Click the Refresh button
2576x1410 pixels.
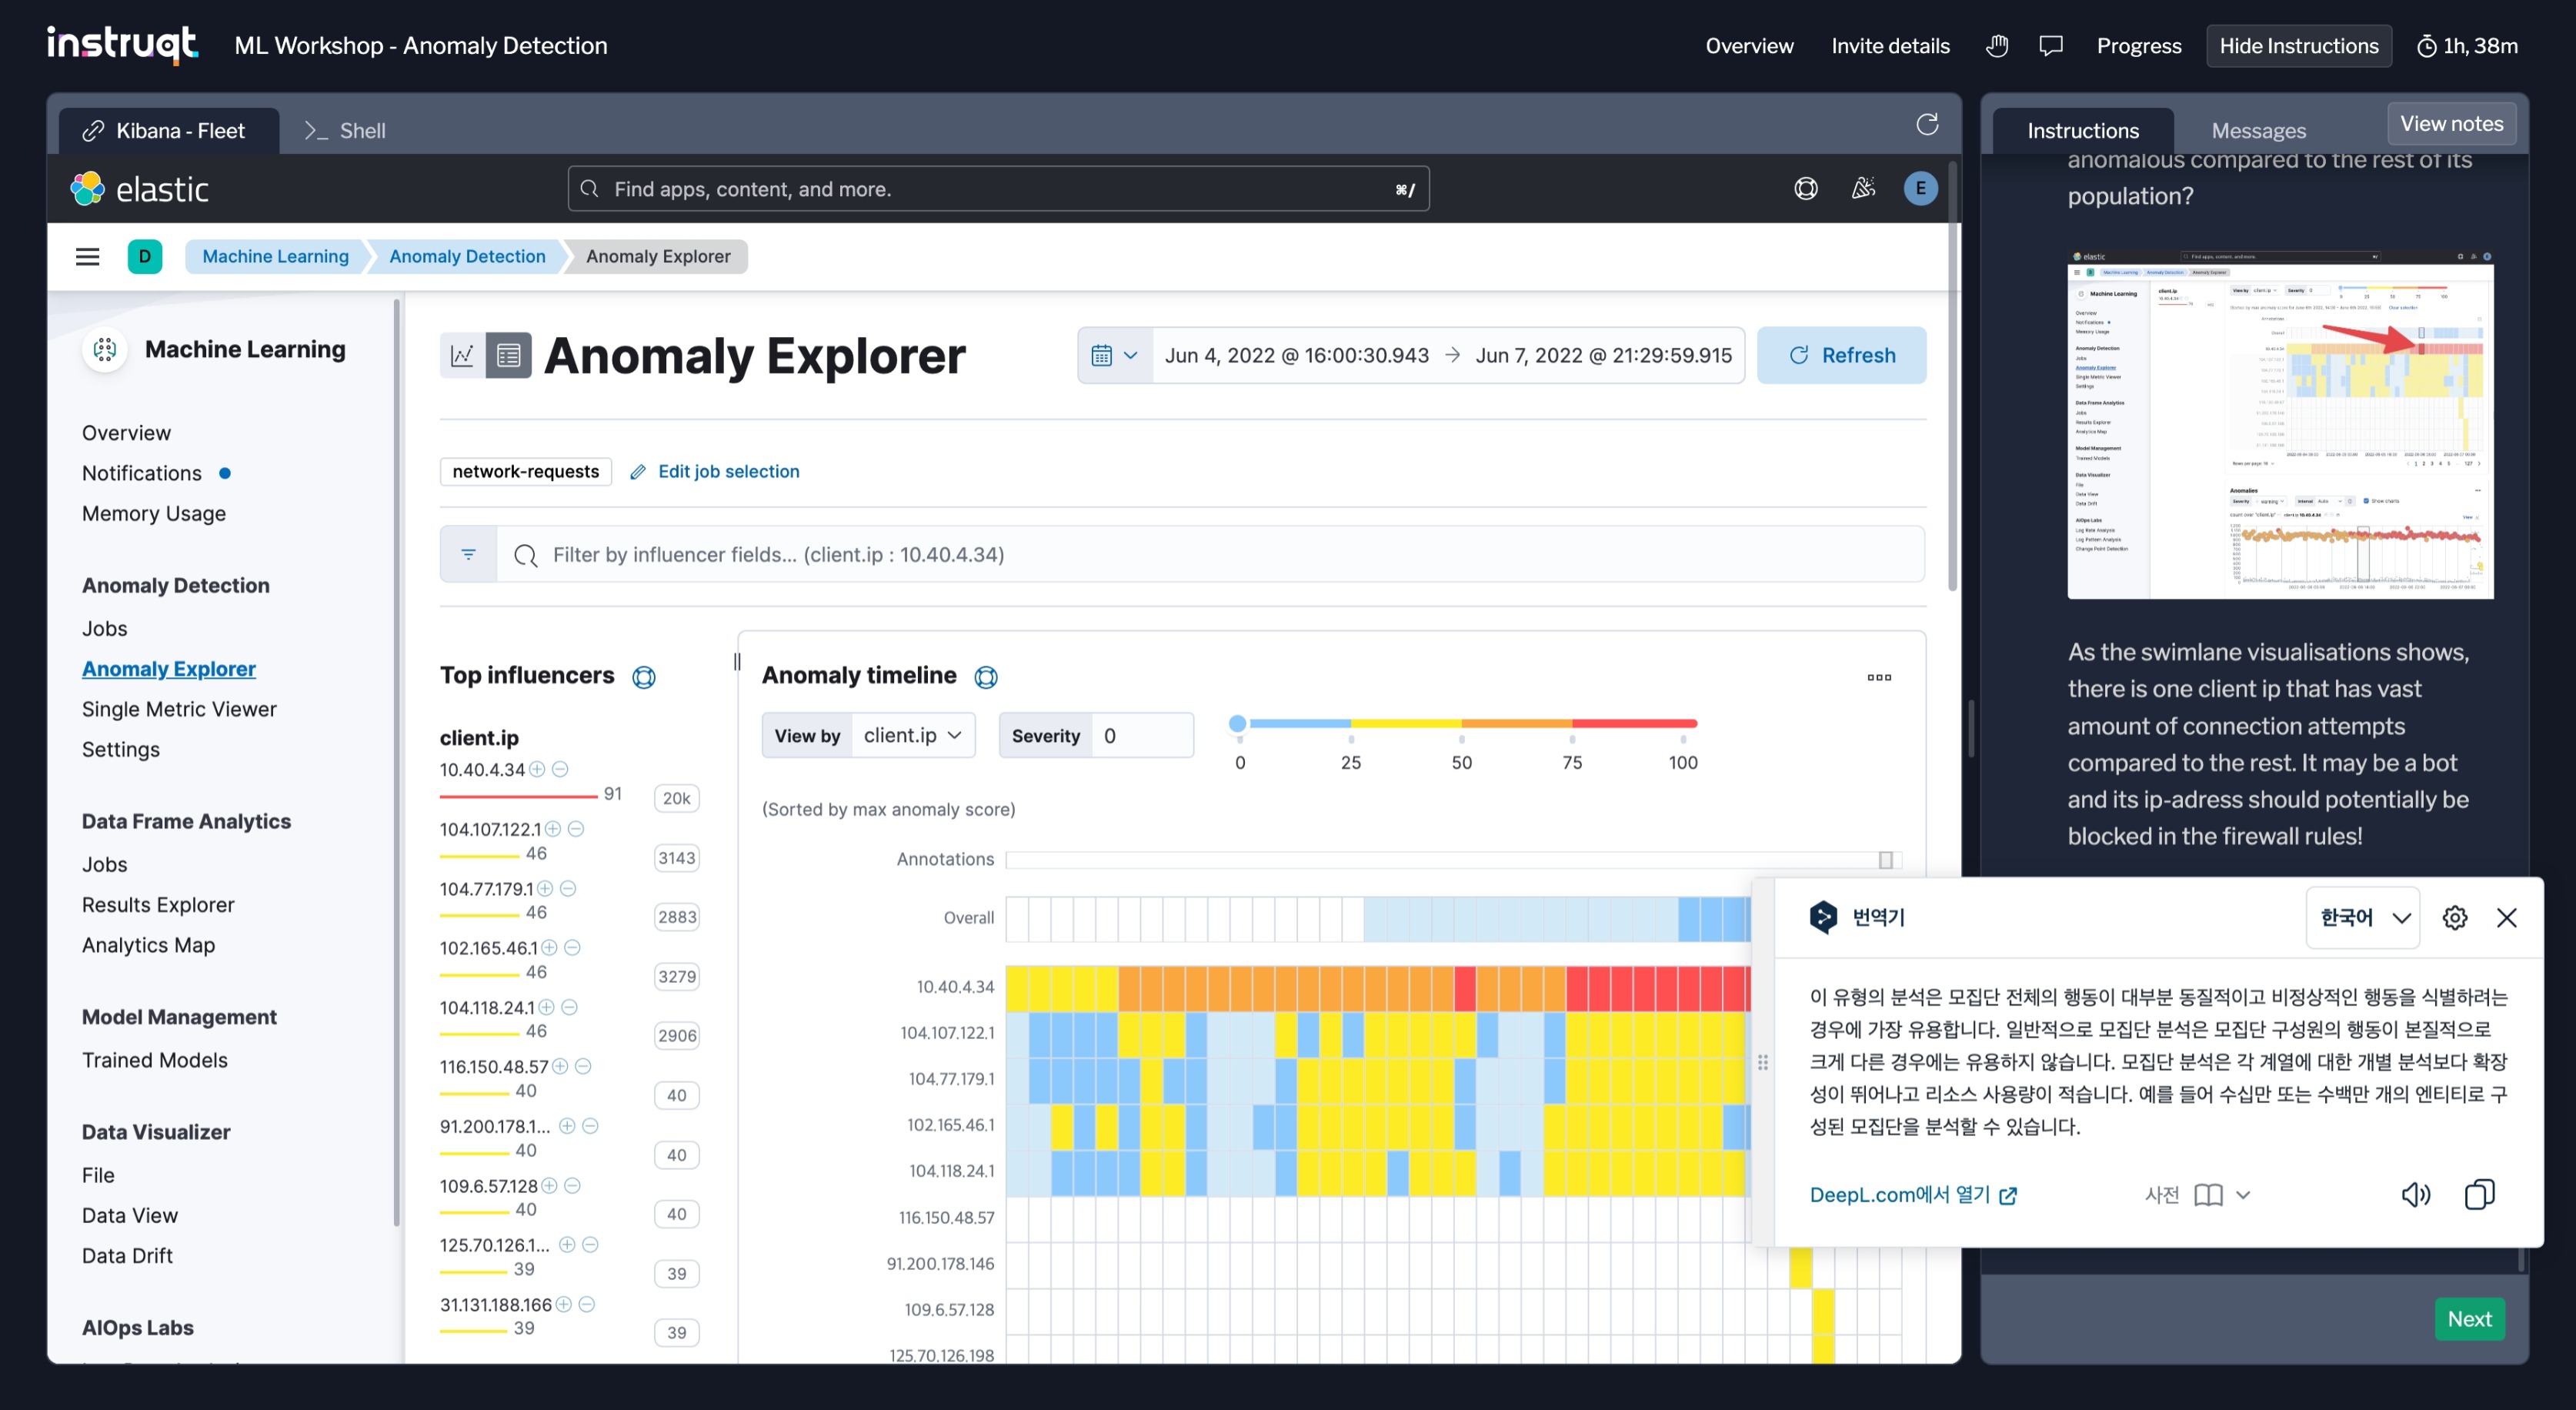pyautogui.click(x=1841, y=355)
